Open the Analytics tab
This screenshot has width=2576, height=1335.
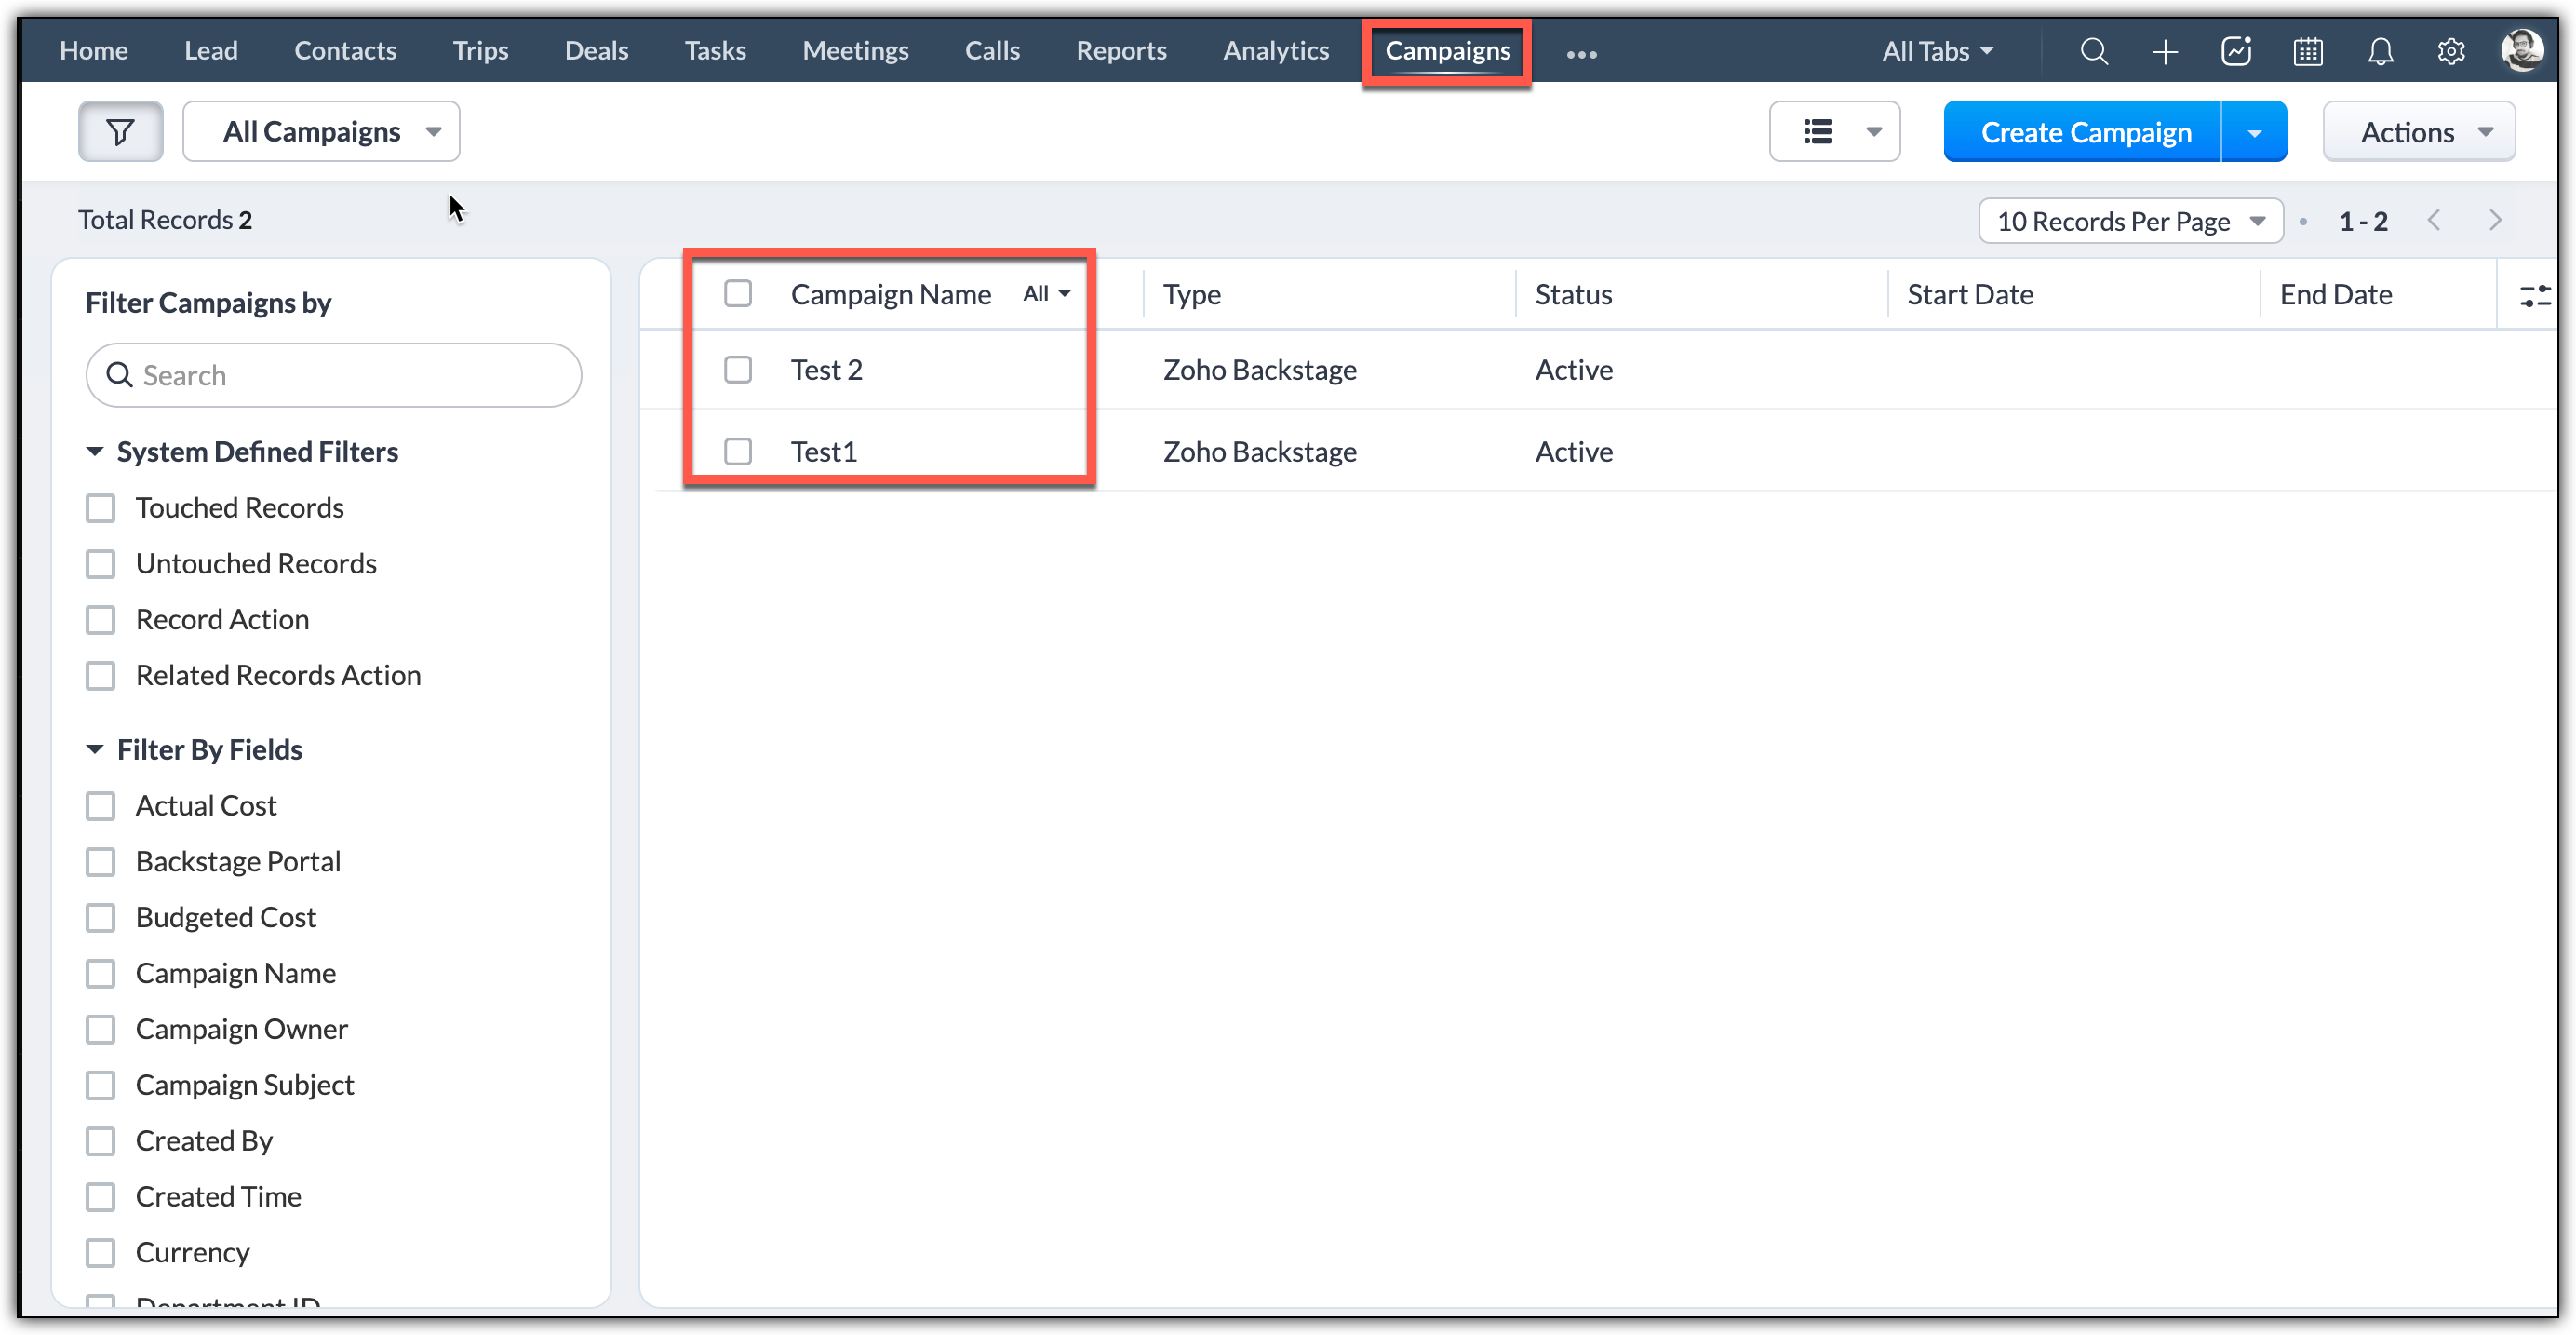pos(1275,50)
